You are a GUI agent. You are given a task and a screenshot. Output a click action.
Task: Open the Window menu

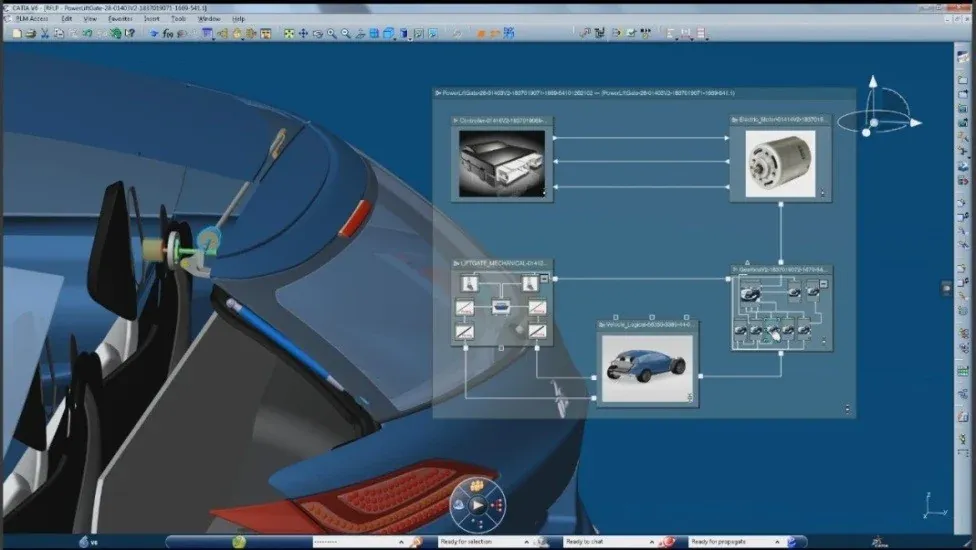[x=209, y=19]
